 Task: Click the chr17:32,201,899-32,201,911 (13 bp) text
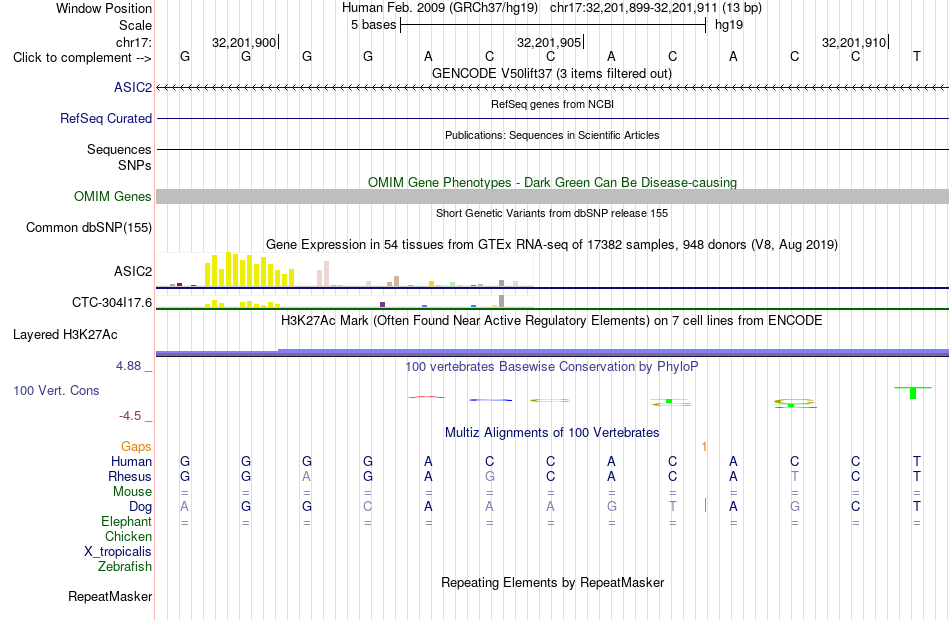[656, 8]
